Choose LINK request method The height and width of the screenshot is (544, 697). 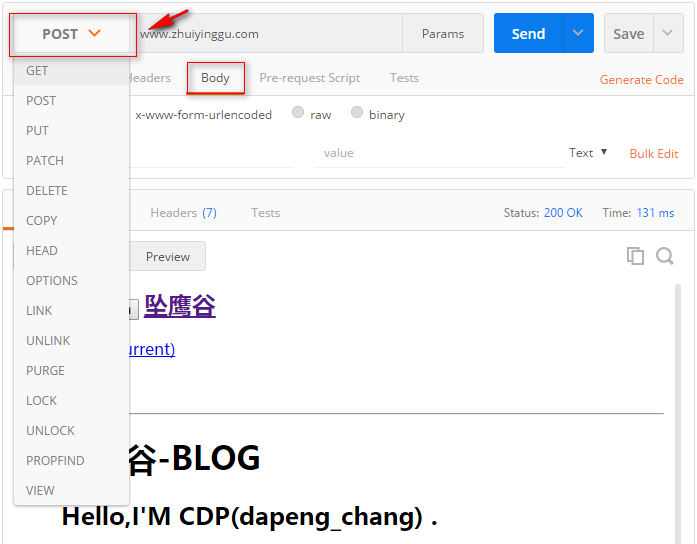point(71,311)
